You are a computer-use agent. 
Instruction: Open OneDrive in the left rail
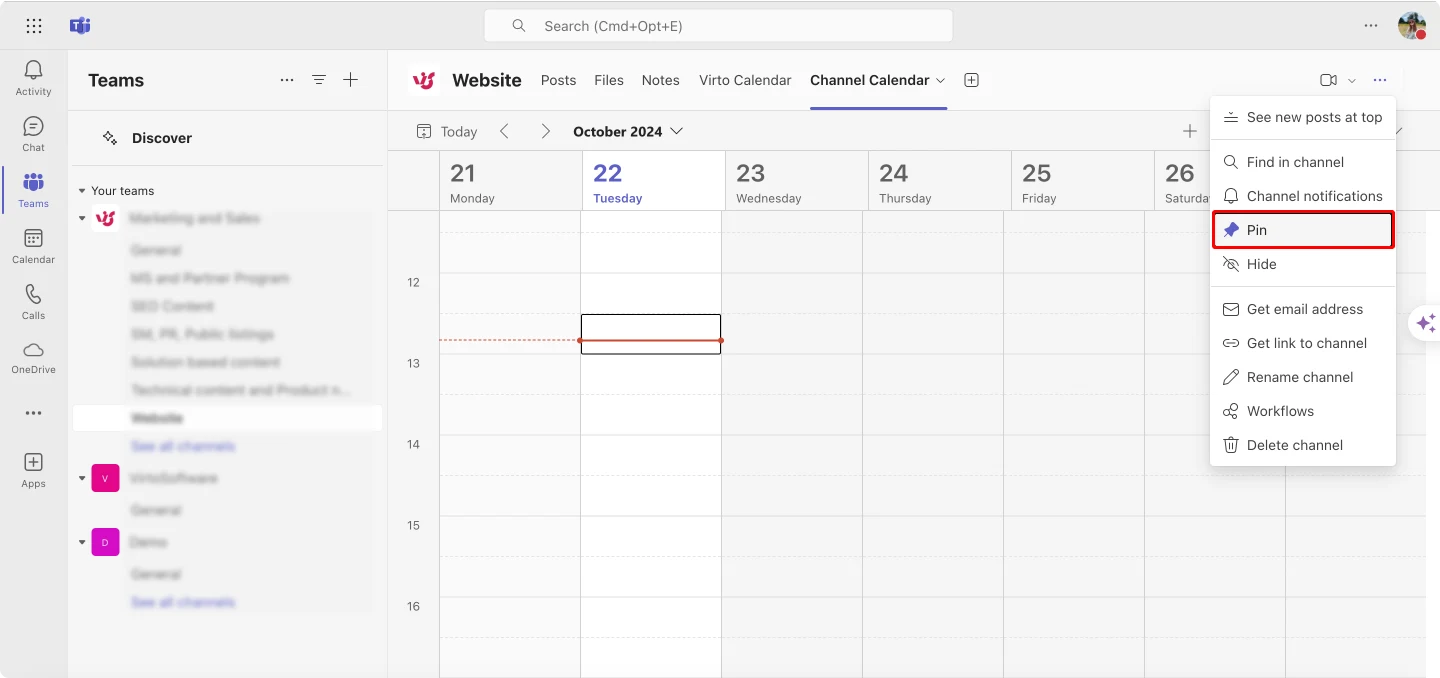pos(34,357)
